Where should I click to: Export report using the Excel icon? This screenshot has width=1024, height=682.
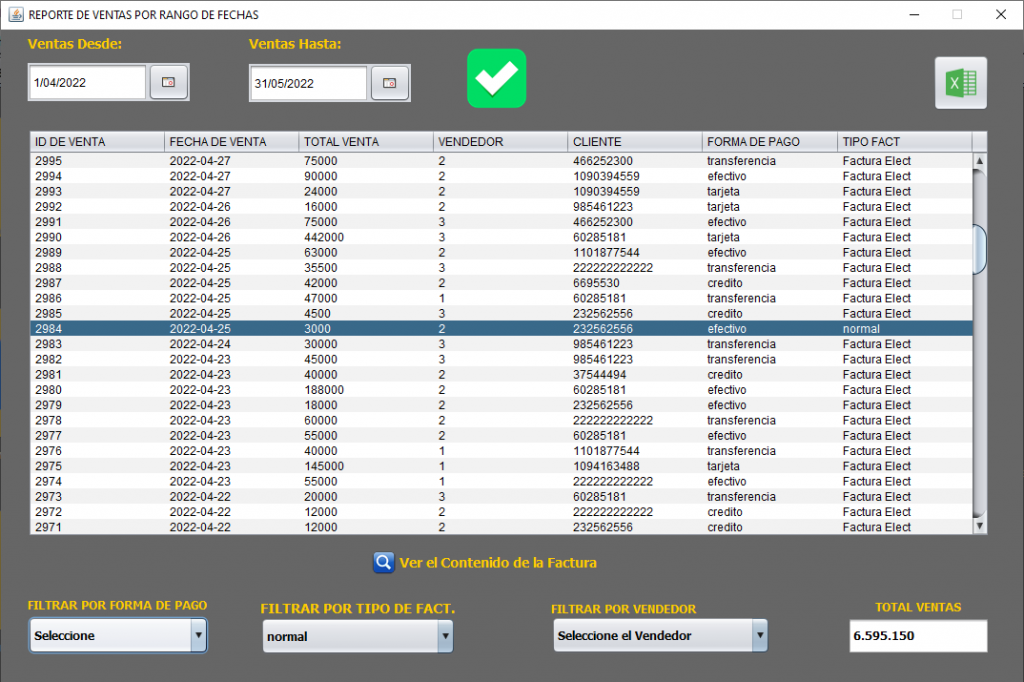point(960,83)
